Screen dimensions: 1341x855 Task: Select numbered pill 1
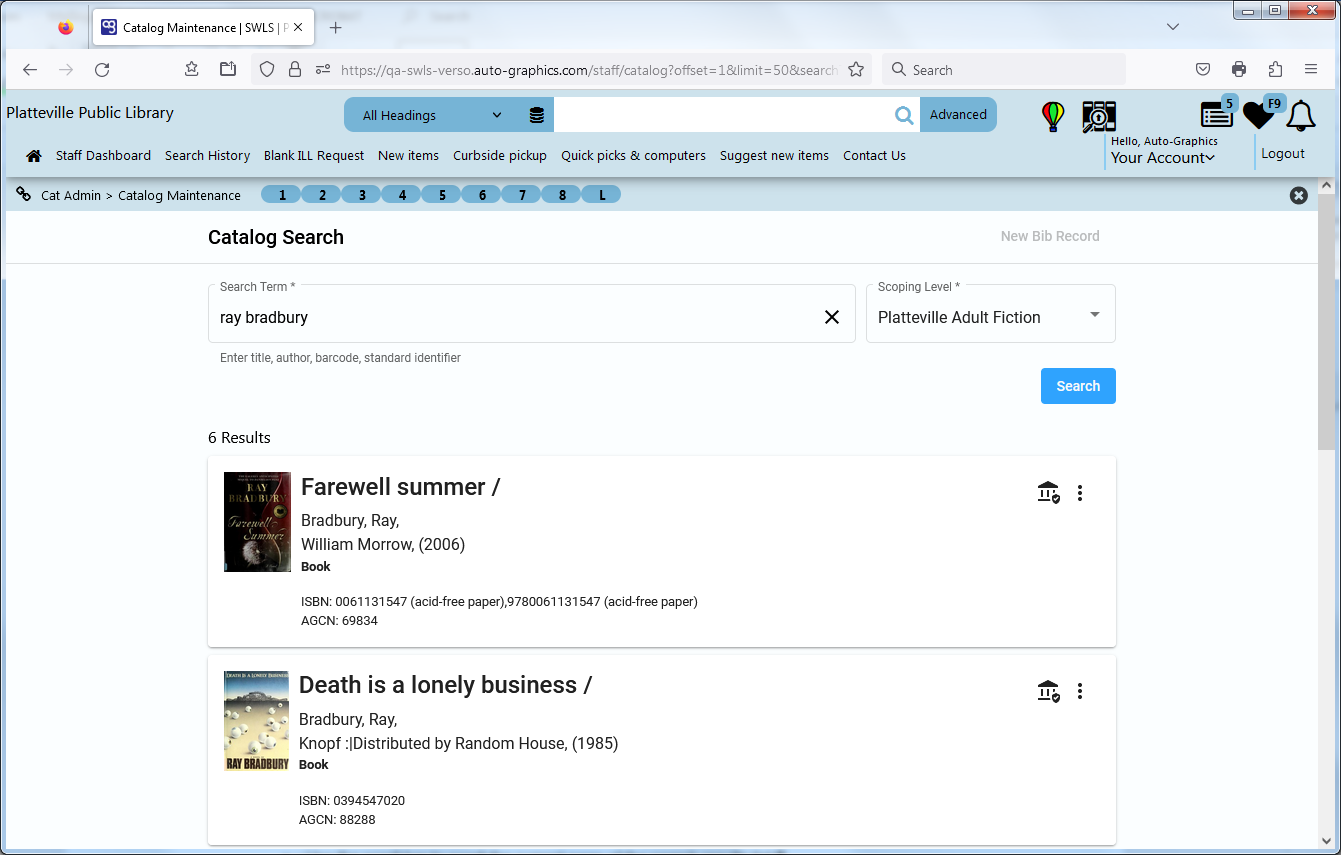click(x=282, y=195)
